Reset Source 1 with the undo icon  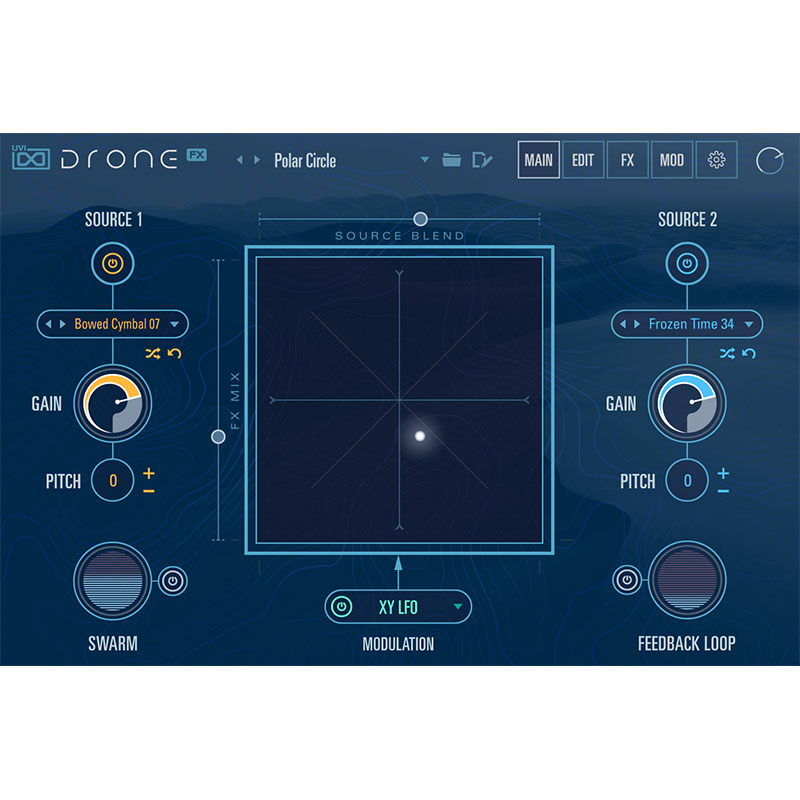pyautogui.click(x=174, y=353)
